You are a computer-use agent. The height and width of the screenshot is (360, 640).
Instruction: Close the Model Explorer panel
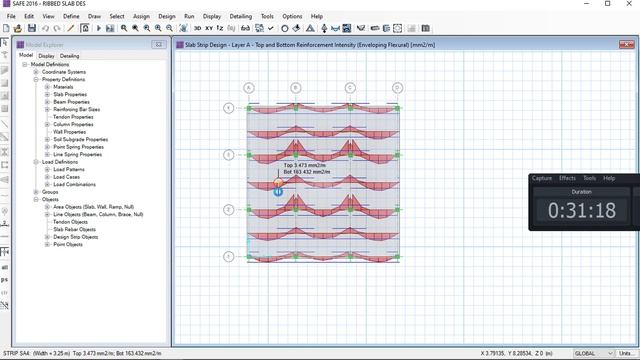click(x=159, y=44)
